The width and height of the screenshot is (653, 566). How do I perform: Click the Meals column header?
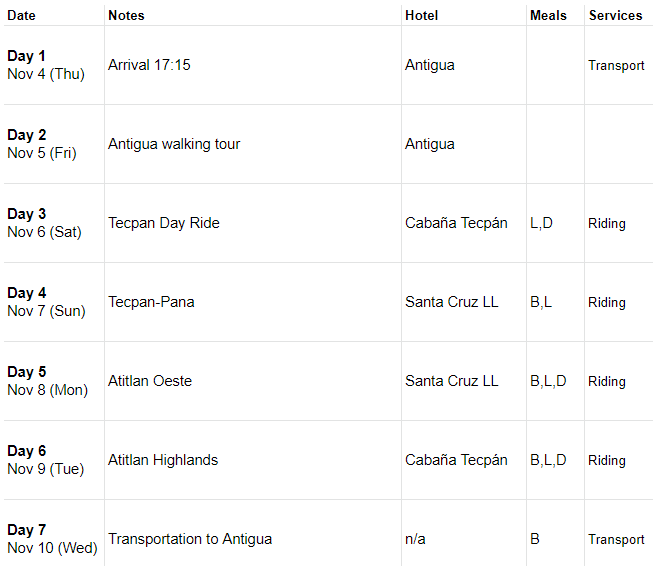tap(548, 15)
